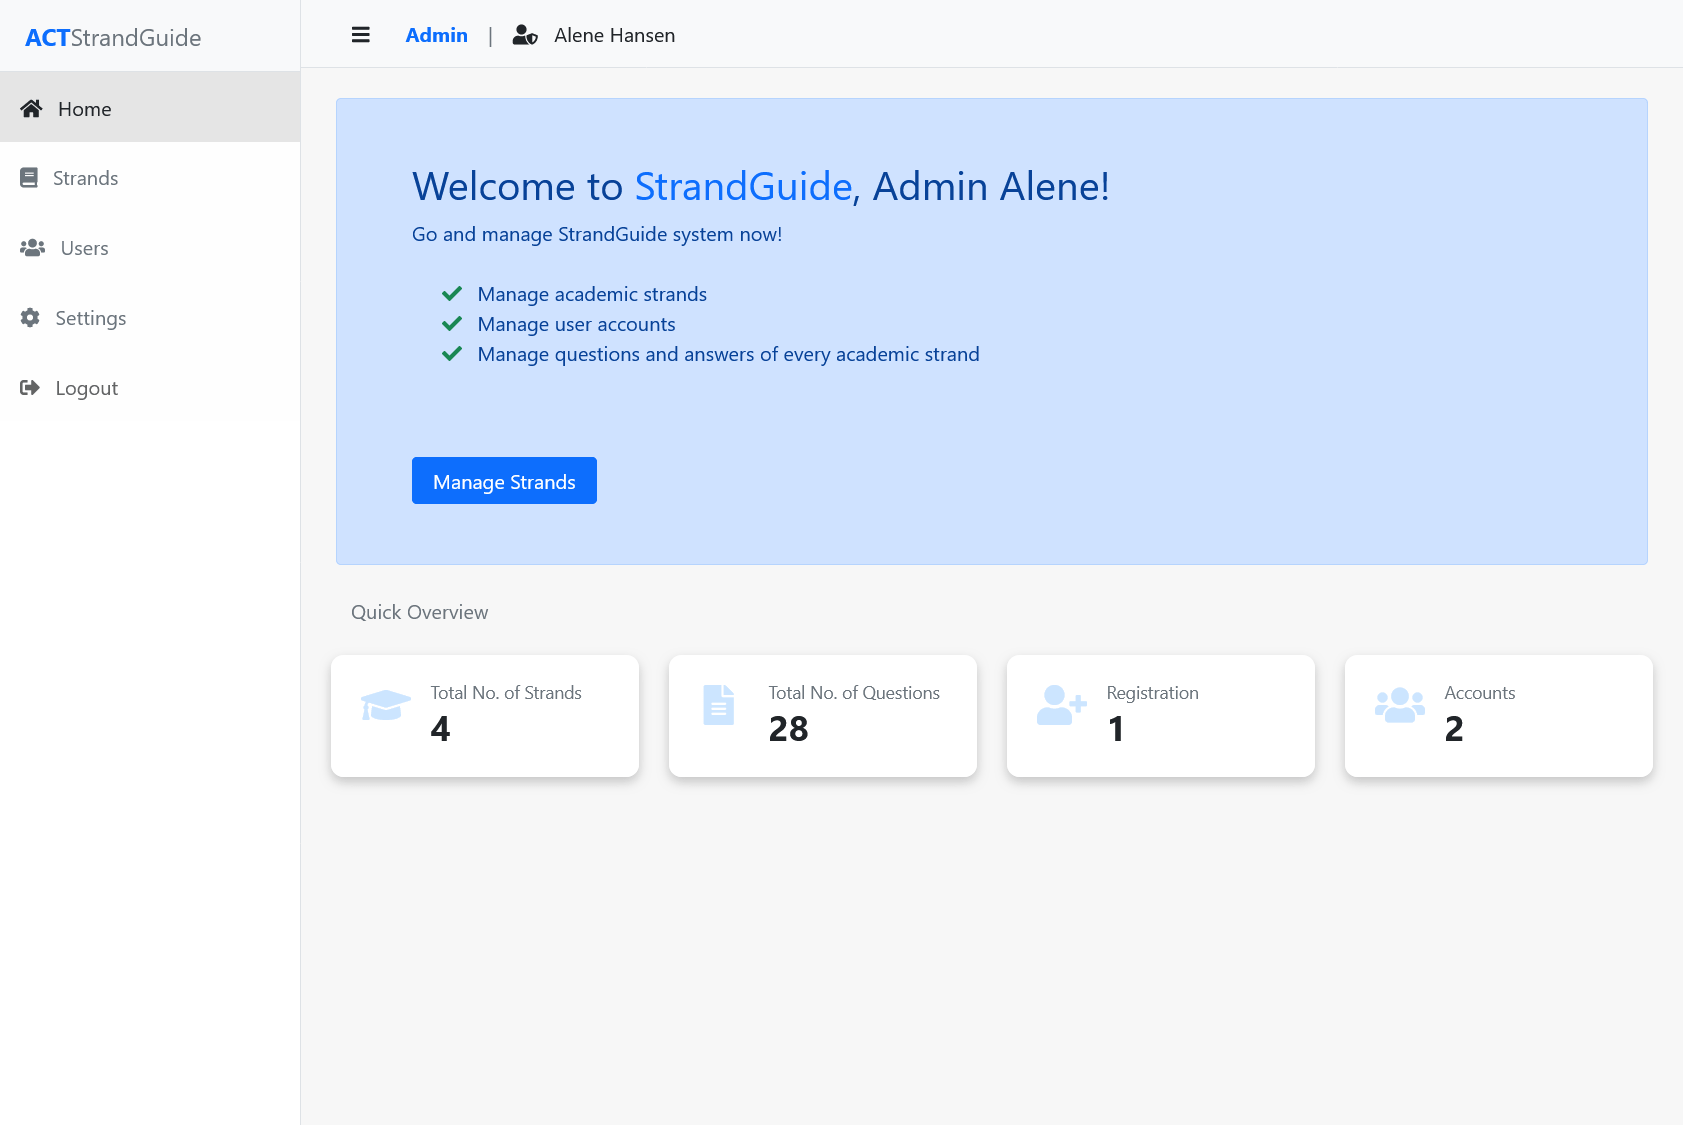Image resolution: width=1683 pixels, height=1125 pixels.
Task: Open the Registration overview card
Action: click(x=1161, y=716)
